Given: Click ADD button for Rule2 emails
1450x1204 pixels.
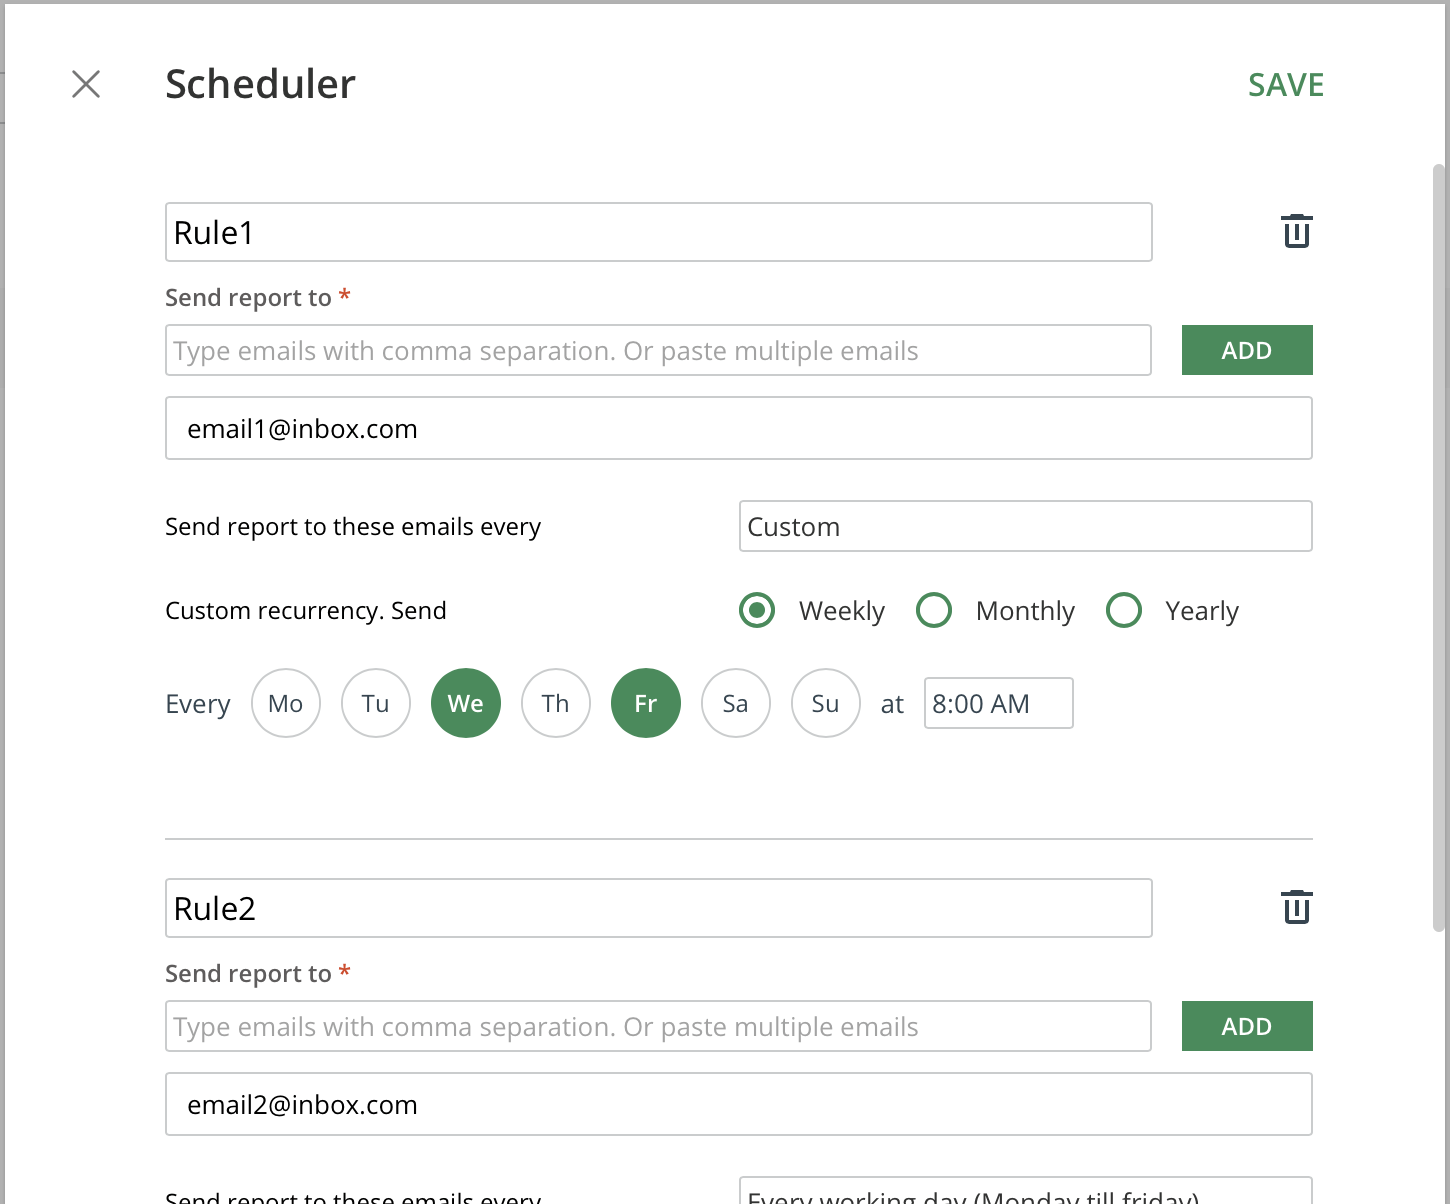Looking at the screenshot, I should (1247, 1026).
